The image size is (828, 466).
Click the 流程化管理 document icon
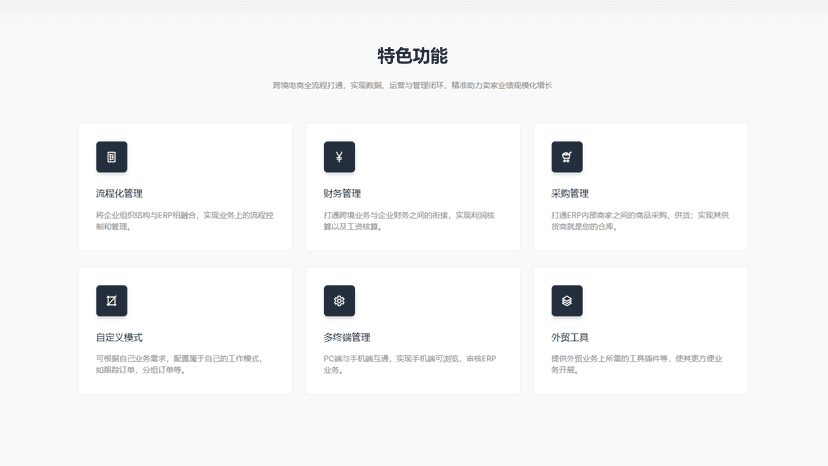coord(111,157)
